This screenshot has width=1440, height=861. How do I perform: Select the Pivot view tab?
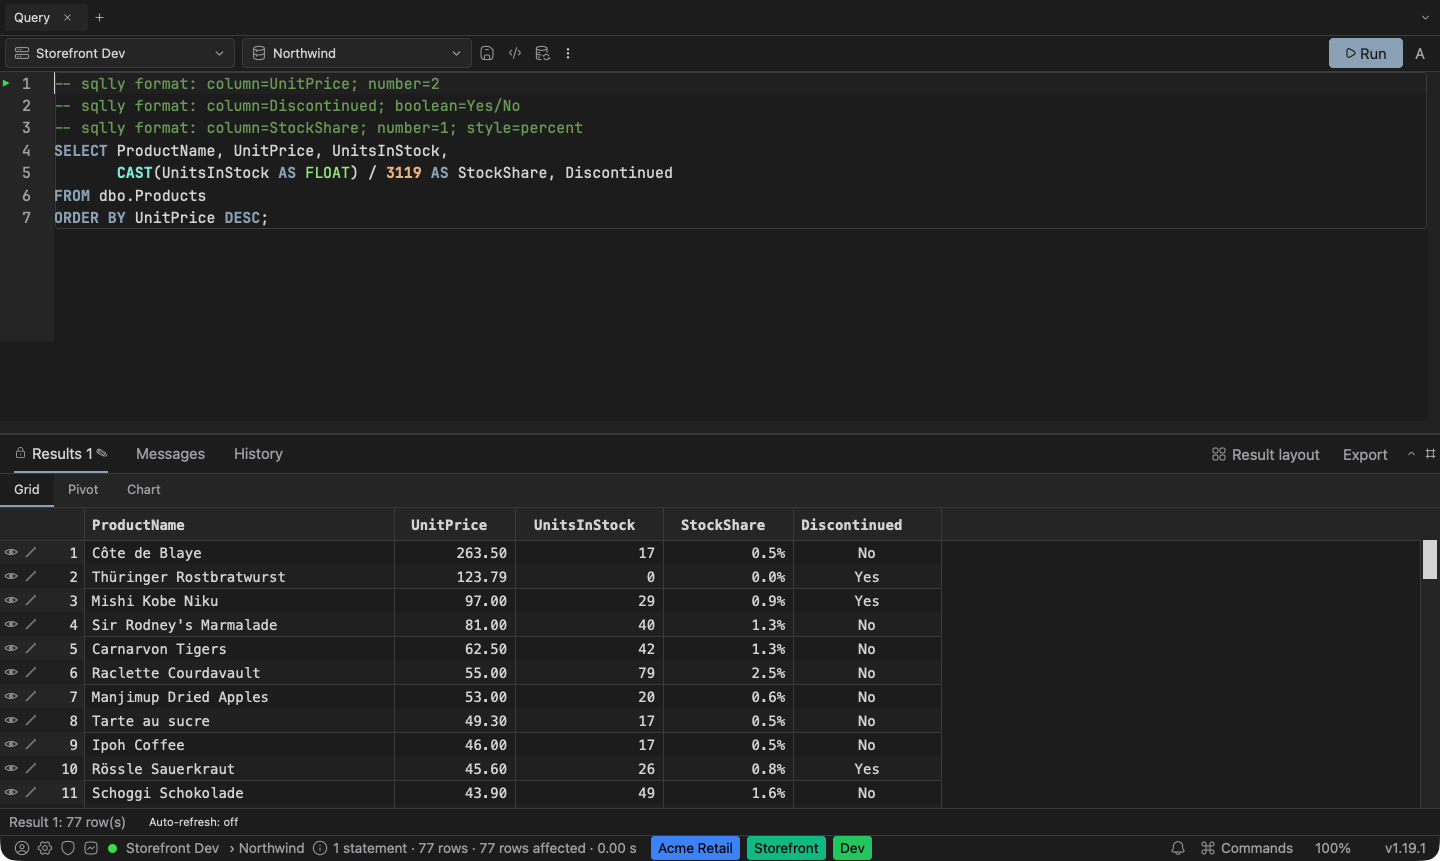point(83,489)
